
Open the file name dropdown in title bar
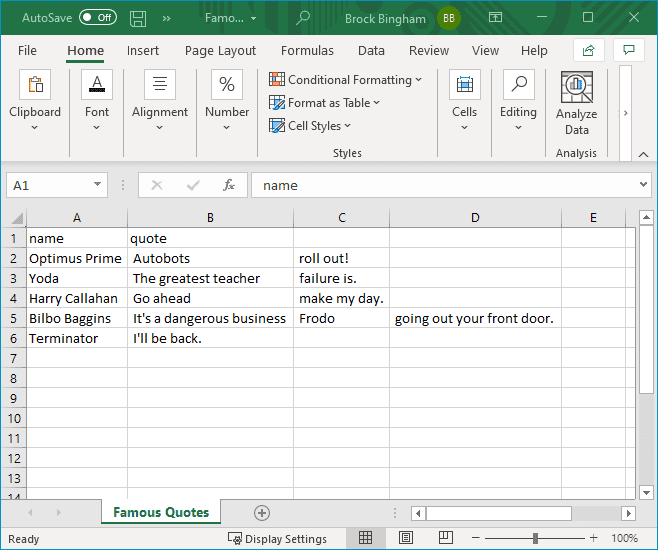click(253, 18)
